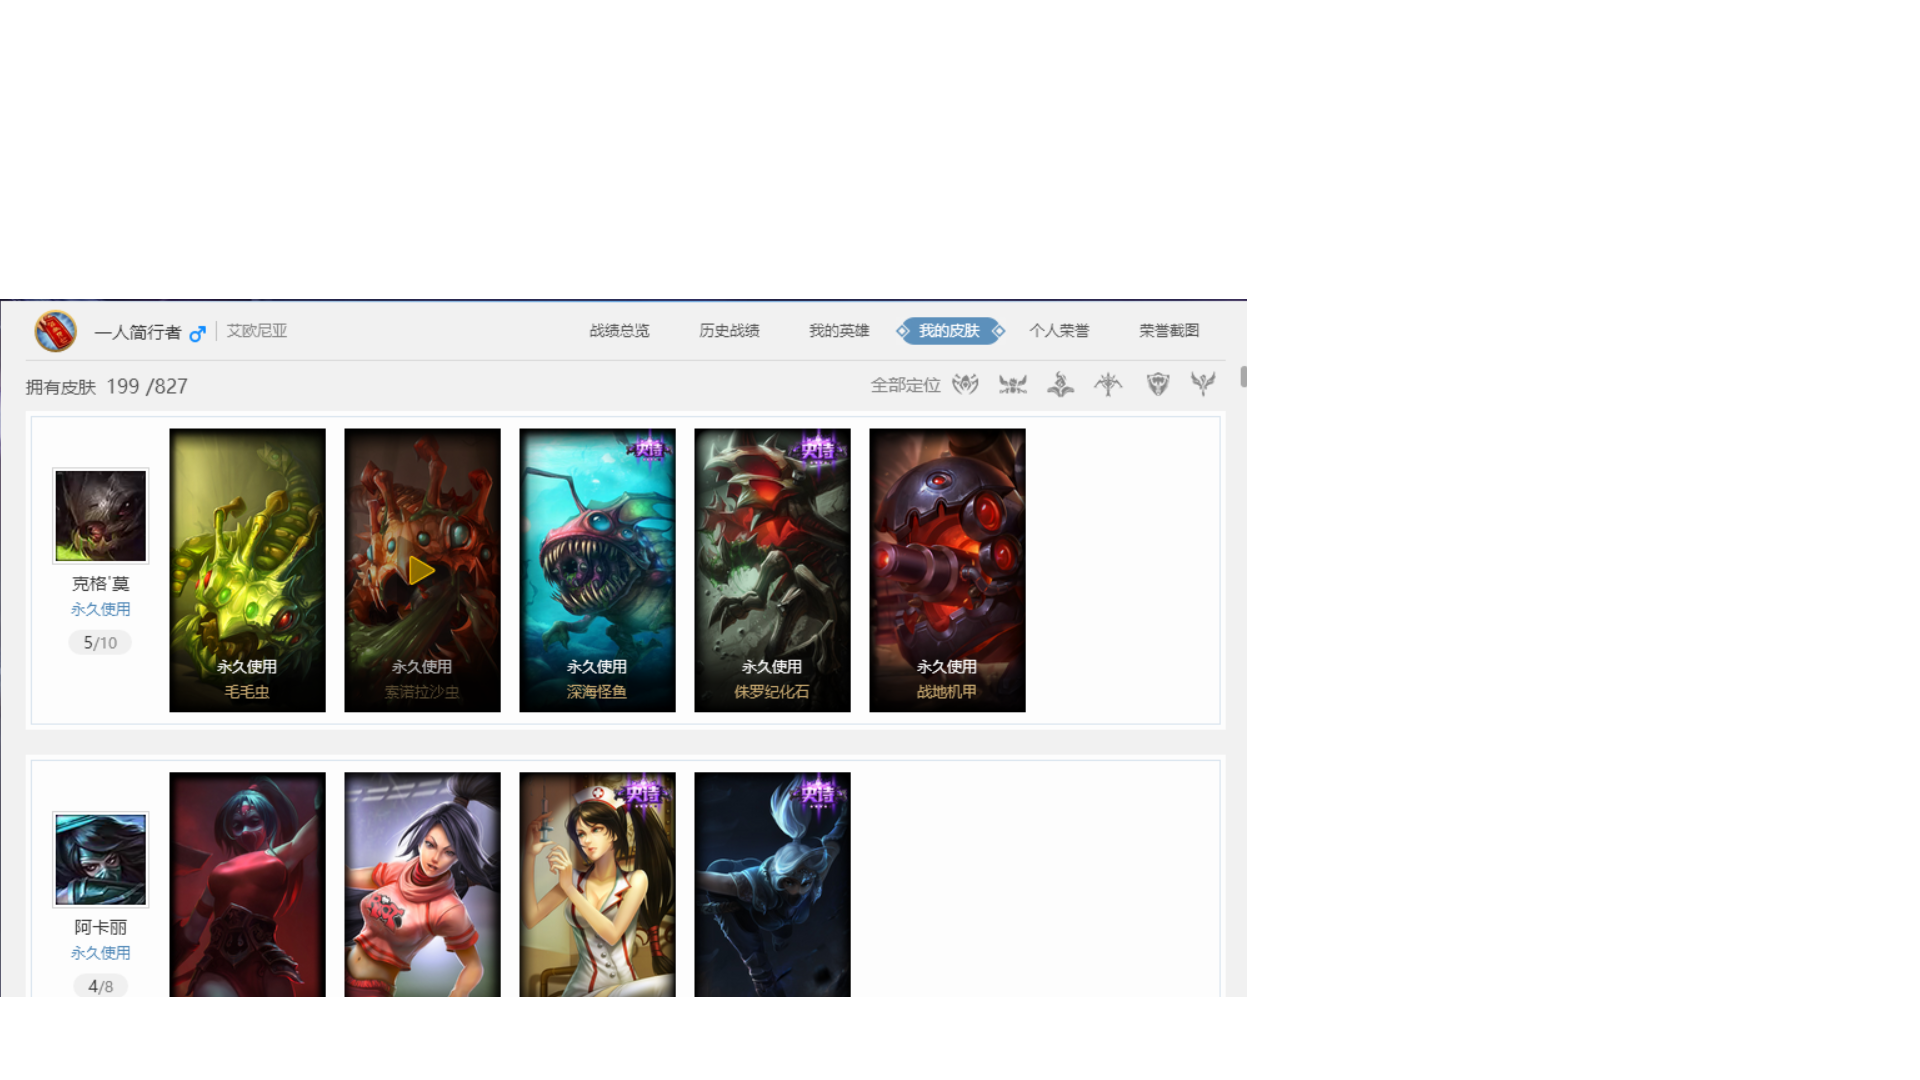1920x1080 pixels.
Task: Filter skins by the Support wings icon
Action: click(1203, 385)
